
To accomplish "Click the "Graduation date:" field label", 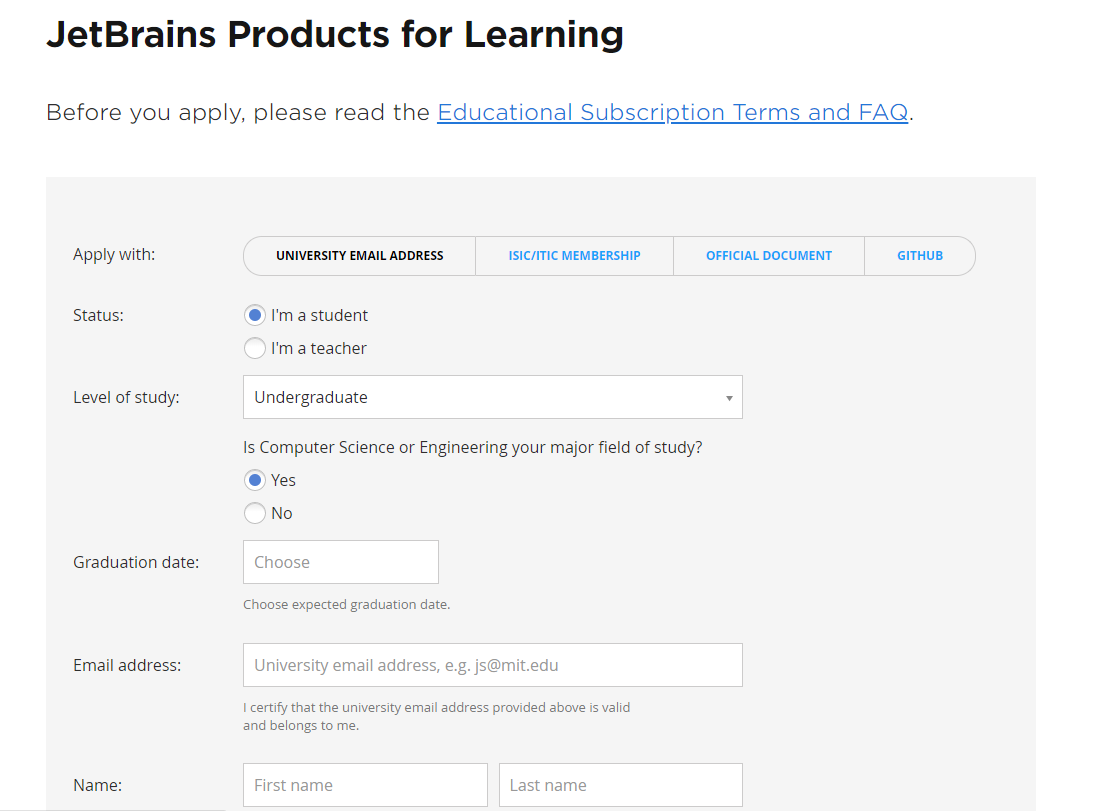I will [136, 562].
